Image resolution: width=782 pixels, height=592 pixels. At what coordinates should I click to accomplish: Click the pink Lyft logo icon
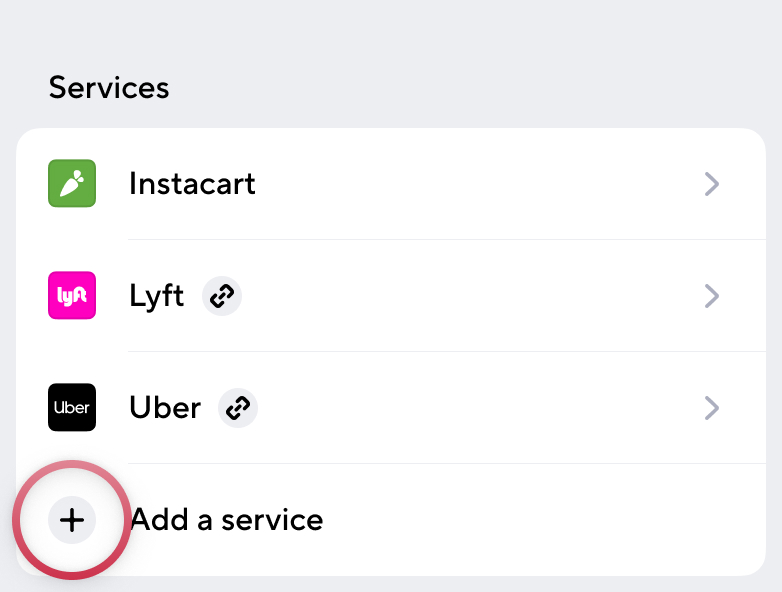(x=72, y=296)
